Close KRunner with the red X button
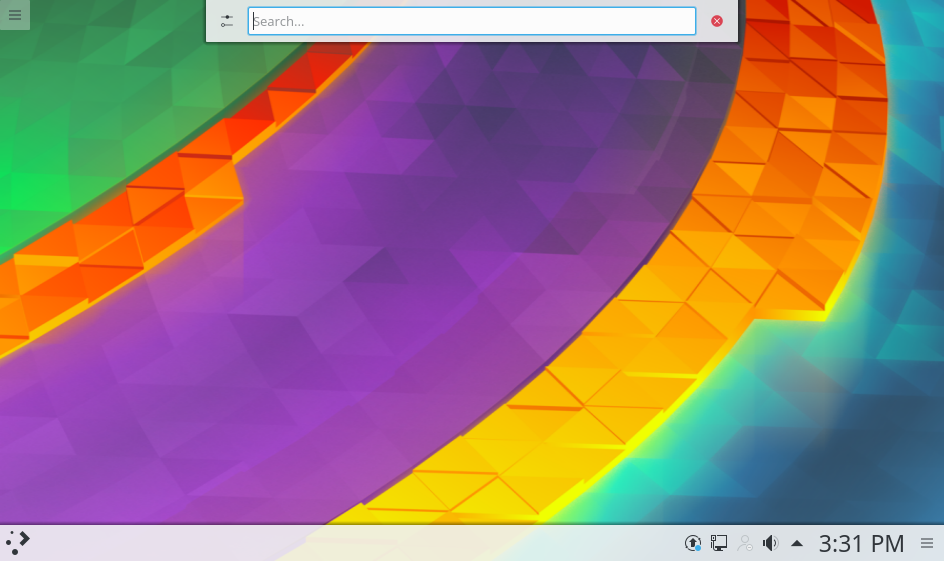The image size is (944, 561). [x=716, y=21]
